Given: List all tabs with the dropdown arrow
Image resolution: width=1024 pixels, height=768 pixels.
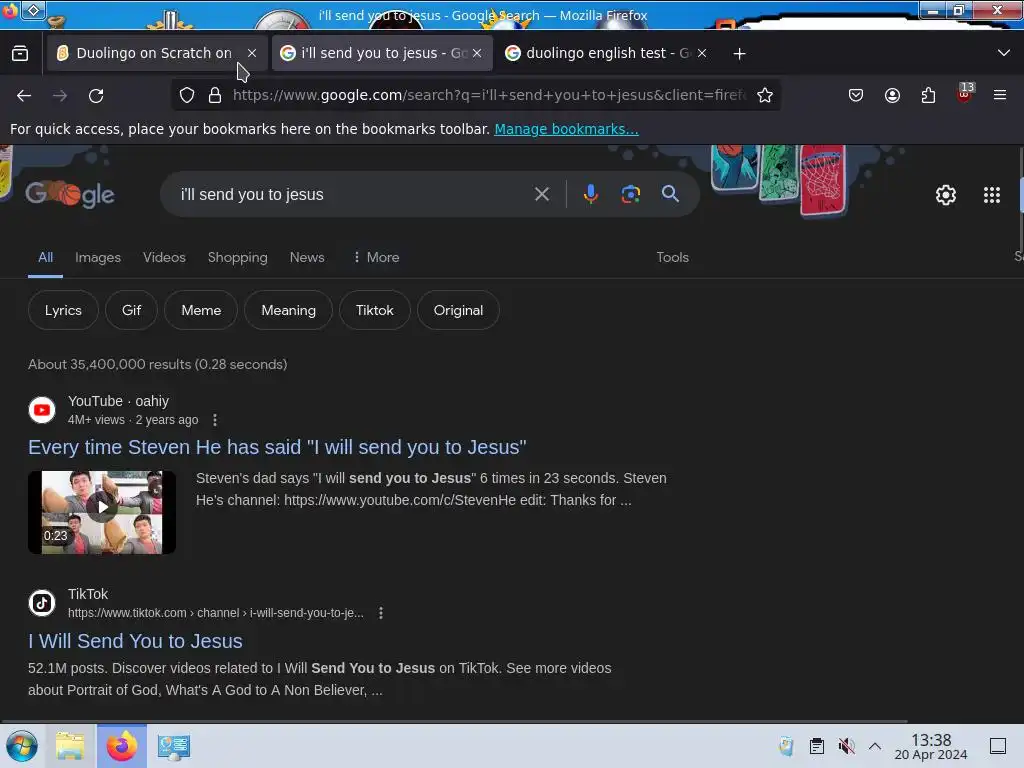Looking at the screenshot, I should (1004, 53).
